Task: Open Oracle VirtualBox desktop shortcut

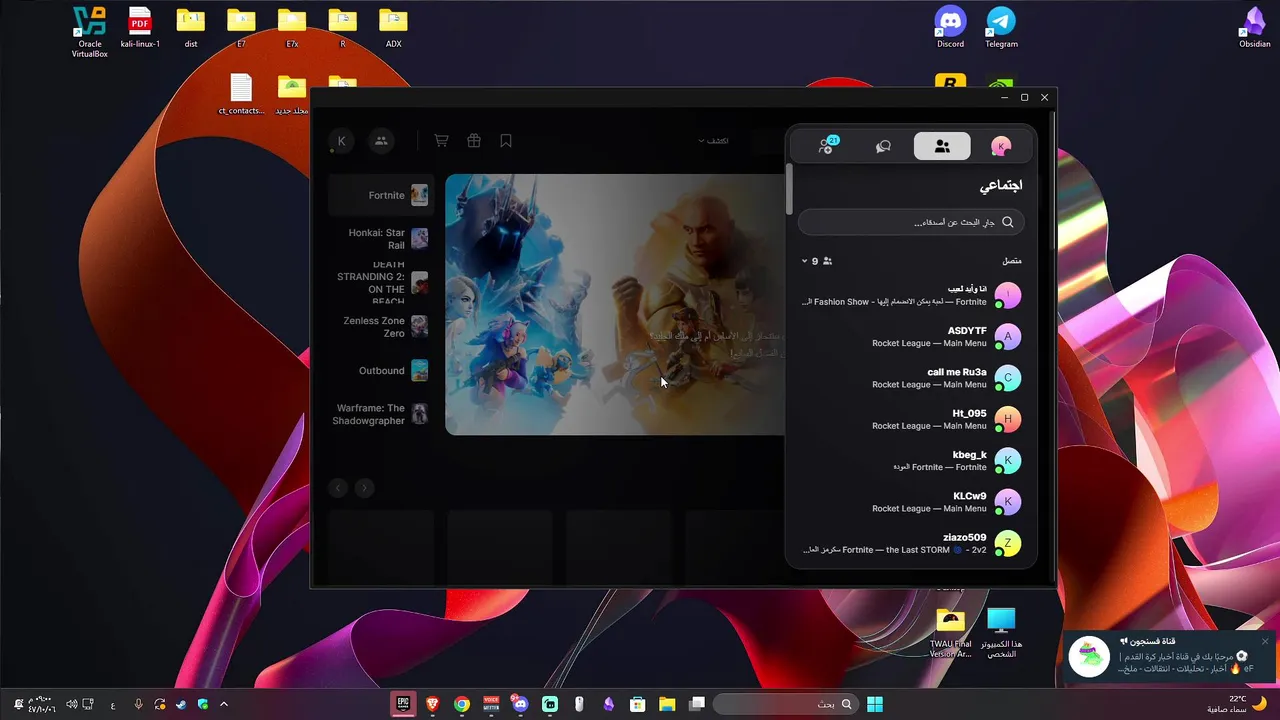Action: point(90,31)
